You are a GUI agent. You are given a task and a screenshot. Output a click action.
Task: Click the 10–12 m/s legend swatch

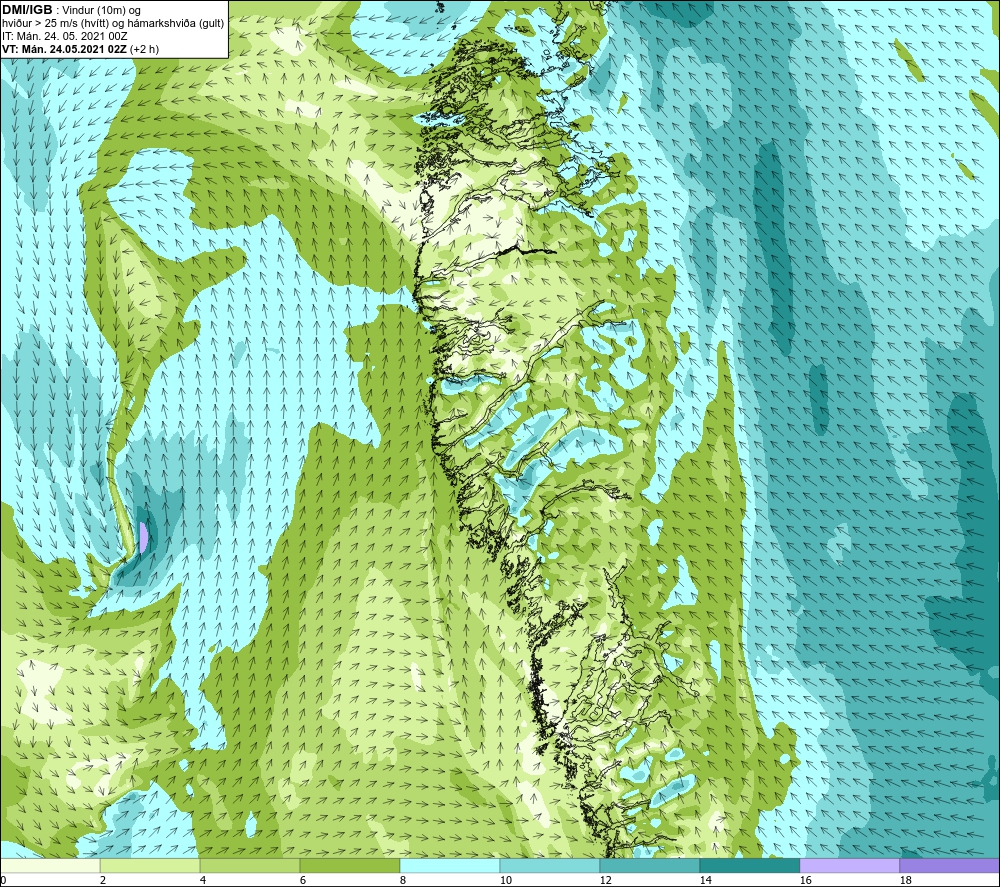point(550,865)
